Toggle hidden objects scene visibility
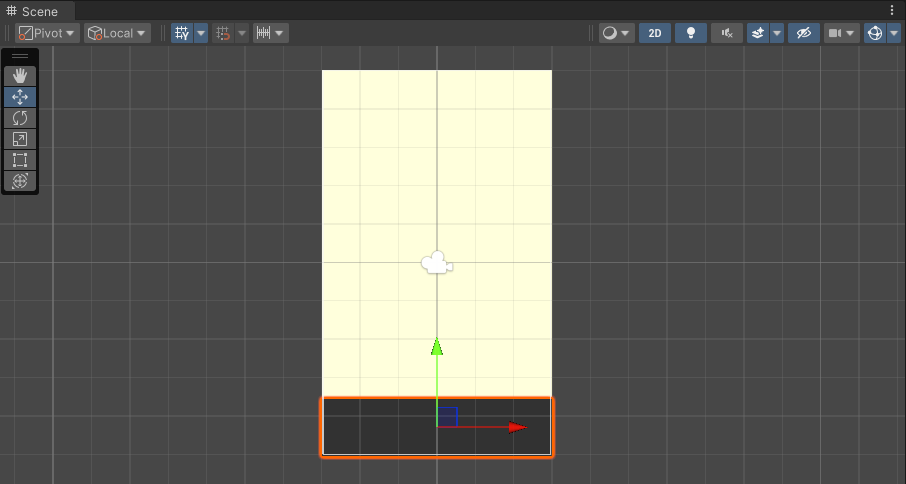This screenshot has height=484, width=906. (804, 33)
